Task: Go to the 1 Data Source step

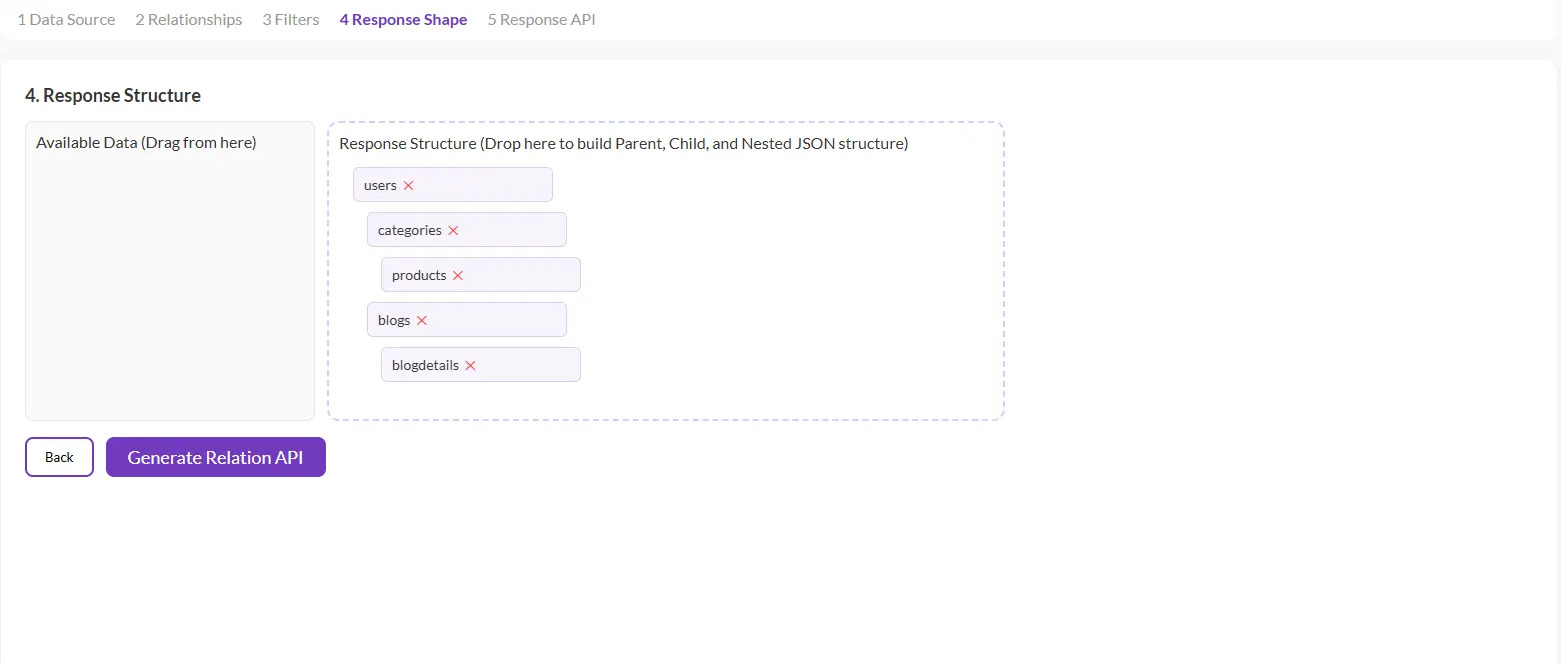Action: point(66,20)
